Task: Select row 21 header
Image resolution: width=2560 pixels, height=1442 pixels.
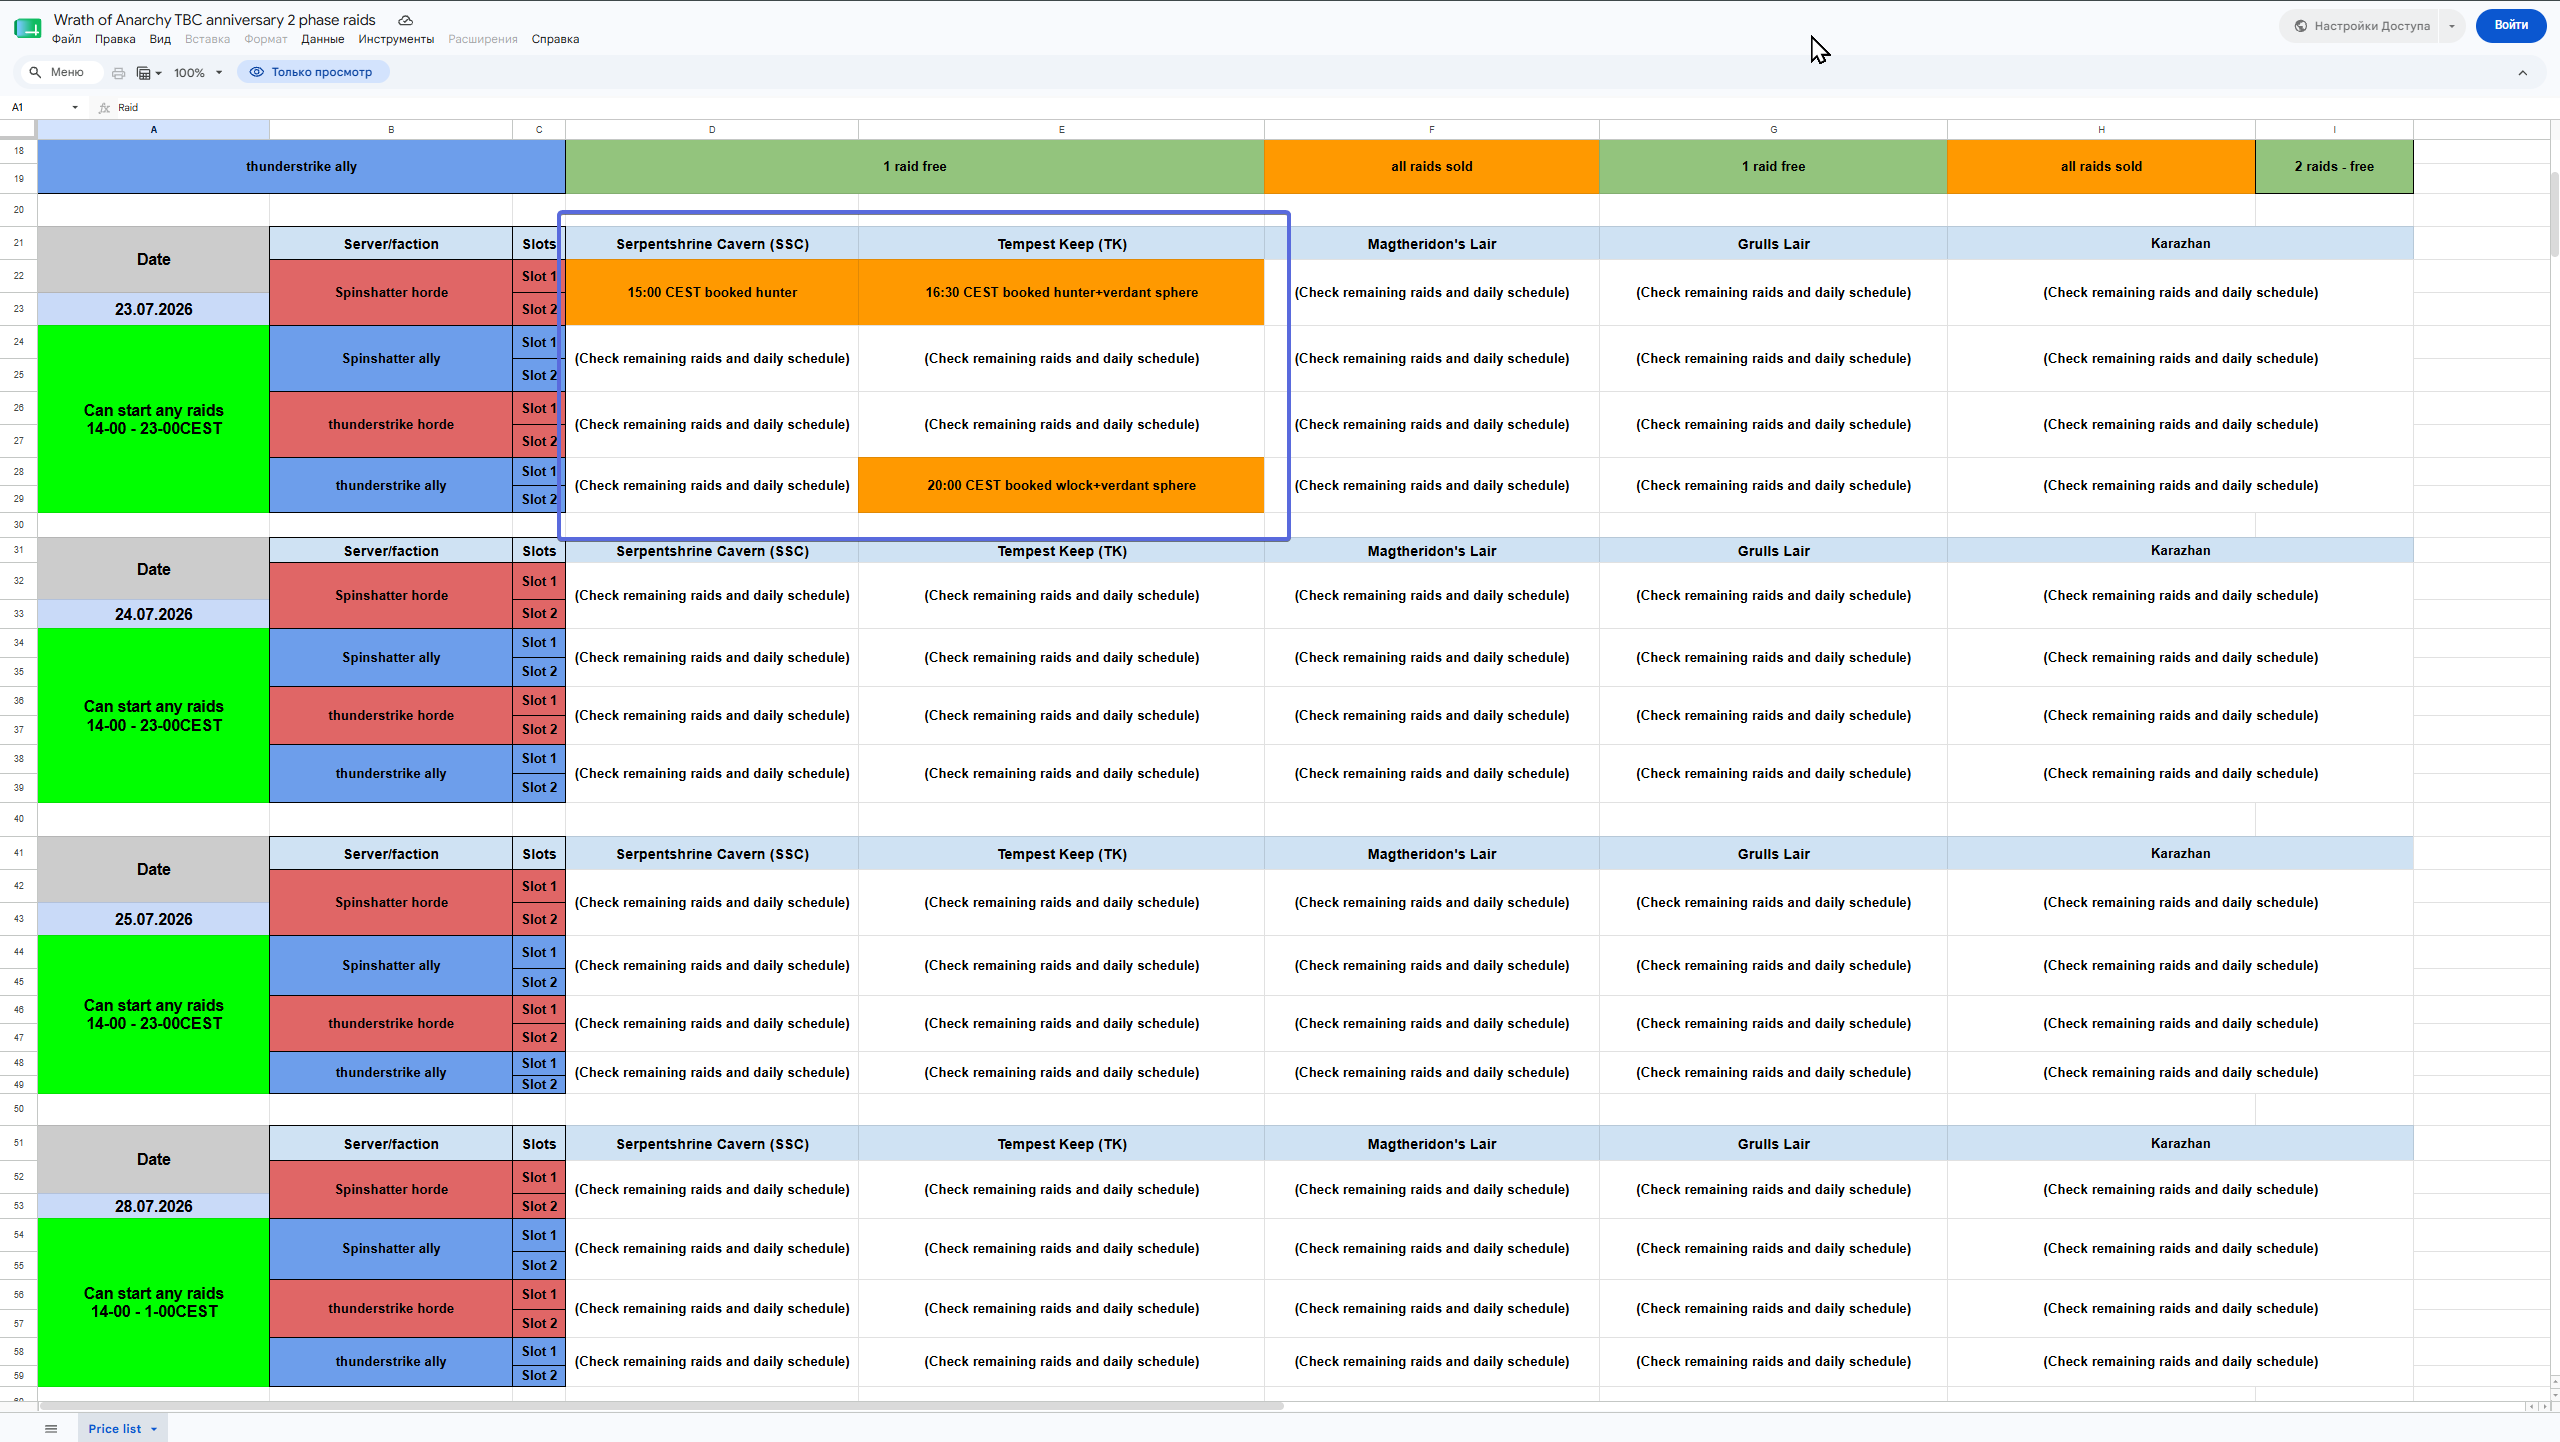Action: (18, 243)
